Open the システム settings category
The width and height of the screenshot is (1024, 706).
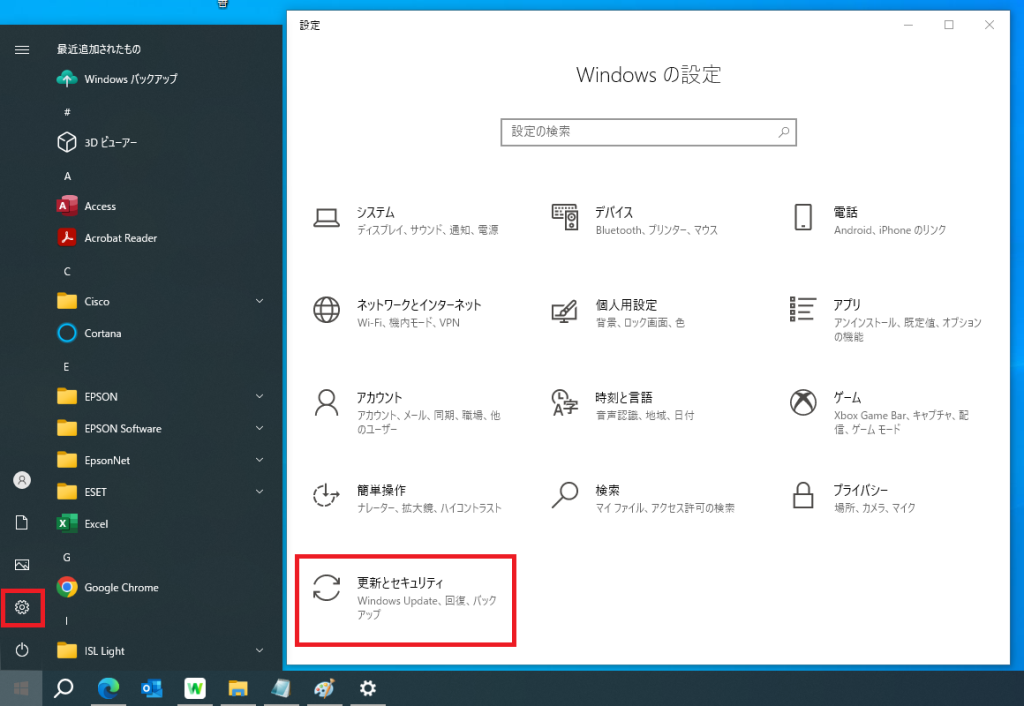[406, 220]
